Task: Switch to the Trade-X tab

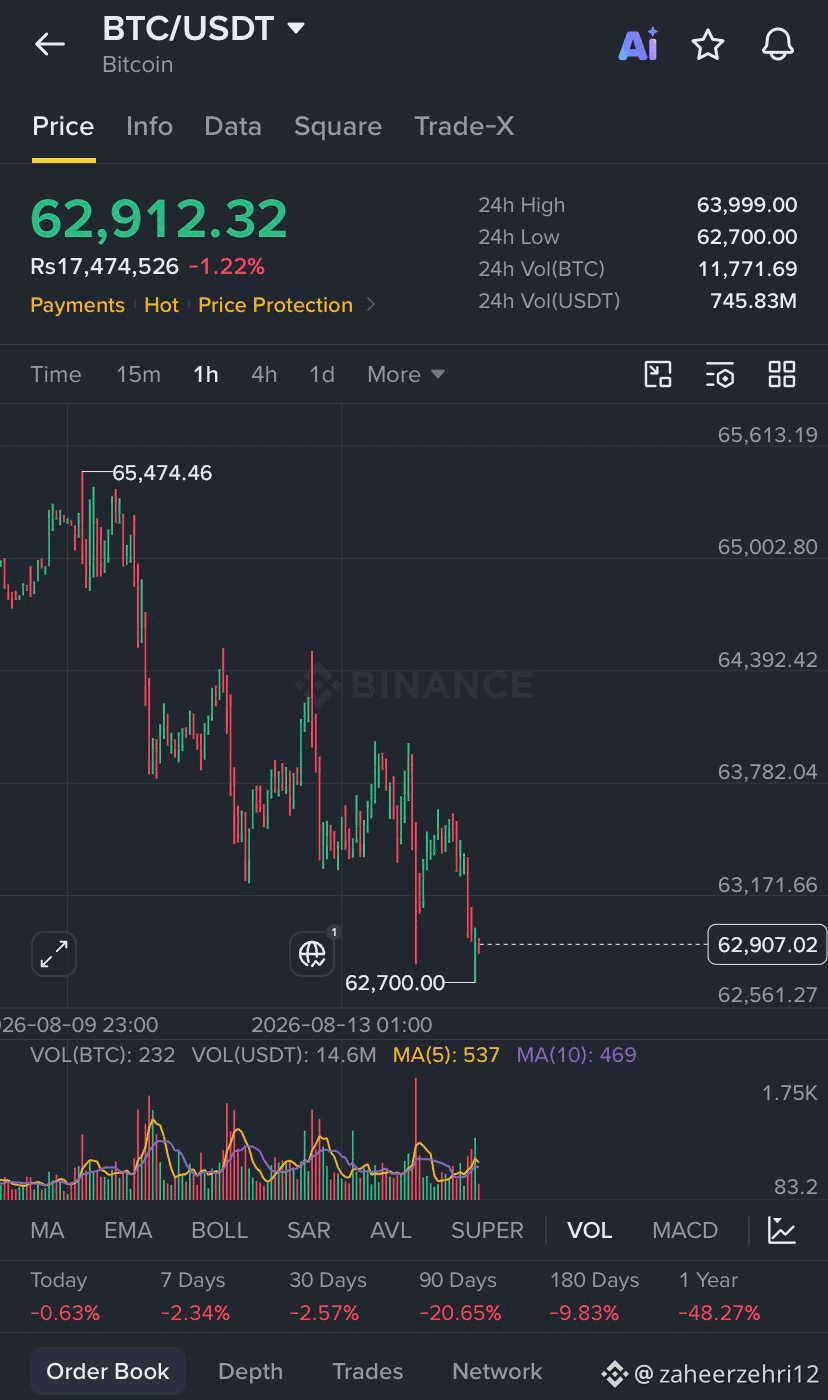Action: point(464,126)
